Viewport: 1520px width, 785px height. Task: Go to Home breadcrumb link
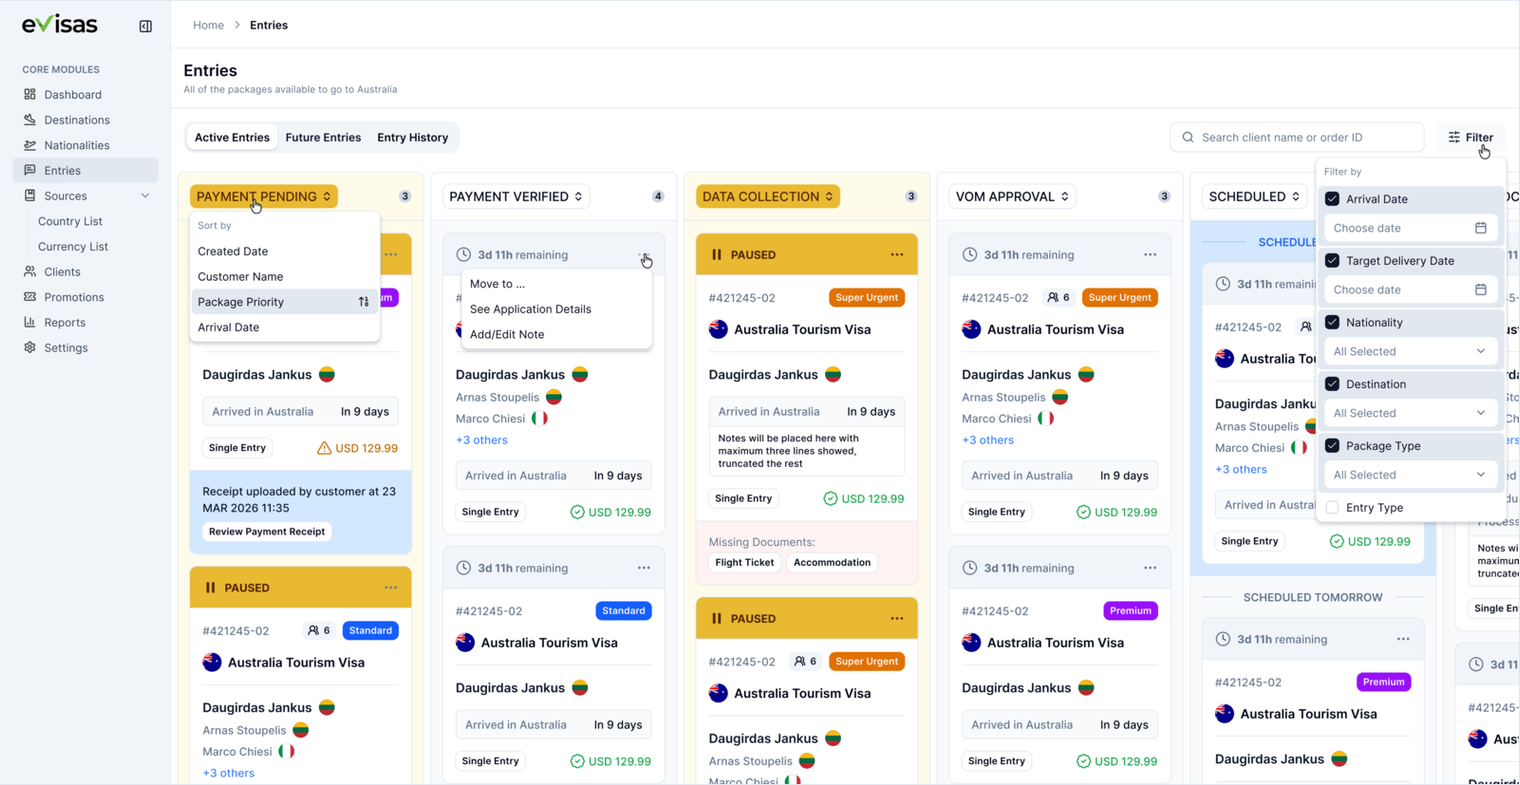(x=208, y=25)
